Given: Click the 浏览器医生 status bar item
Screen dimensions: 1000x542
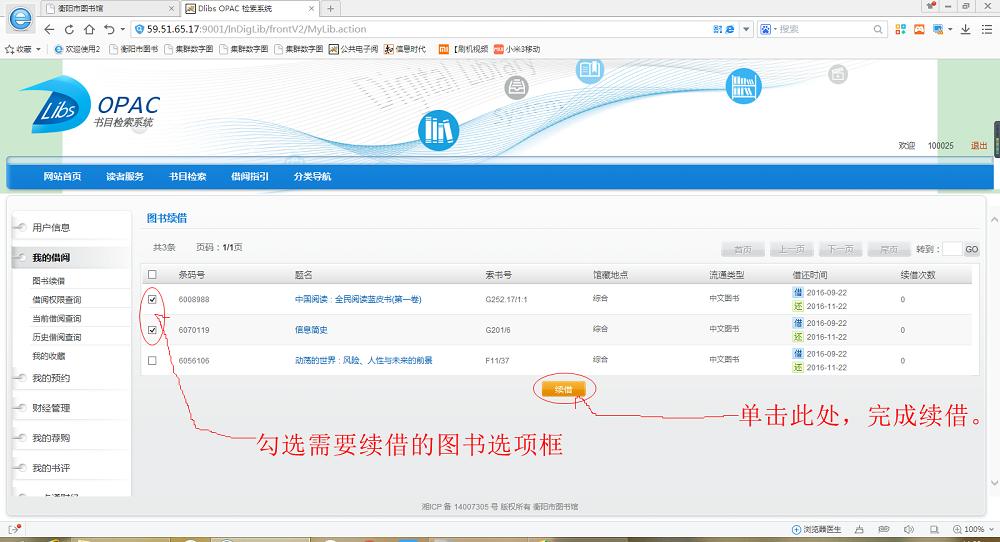Looking at the screenshot, I should pyautogui.click(x=816, y=529).
